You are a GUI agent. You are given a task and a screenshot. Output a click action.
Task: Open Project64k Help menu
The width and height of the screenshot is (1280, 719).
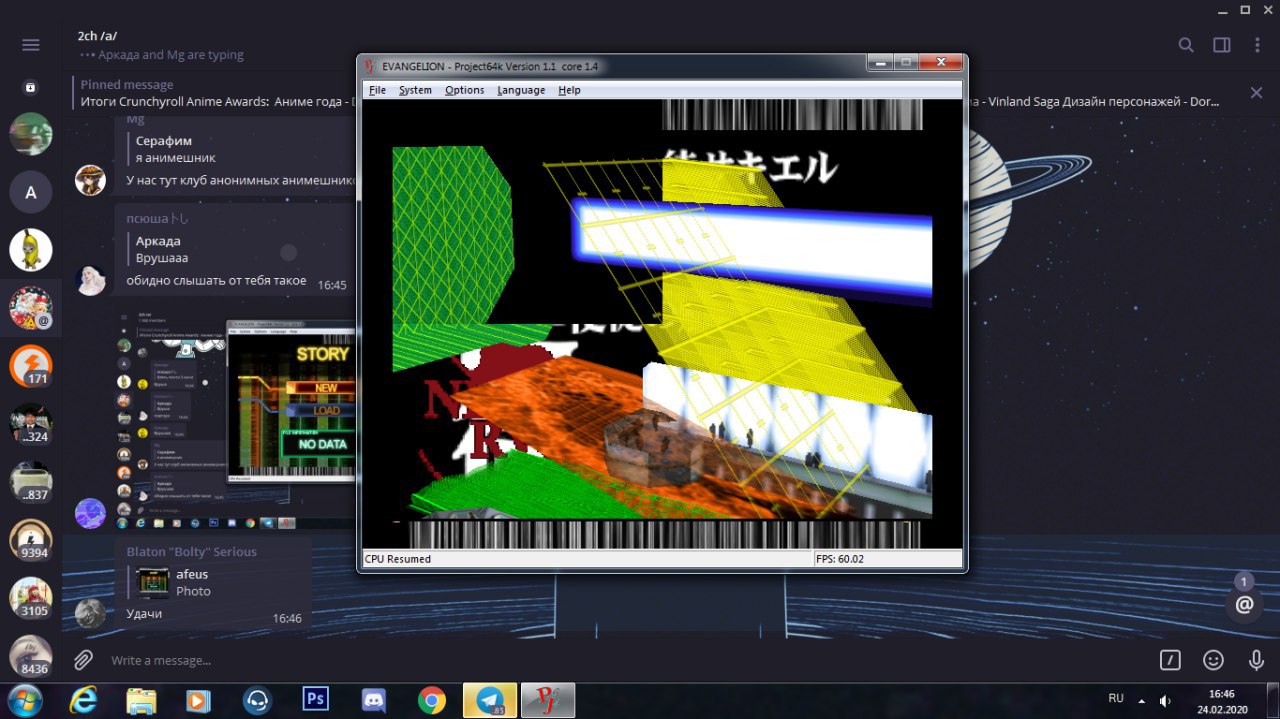click(569, 90)
